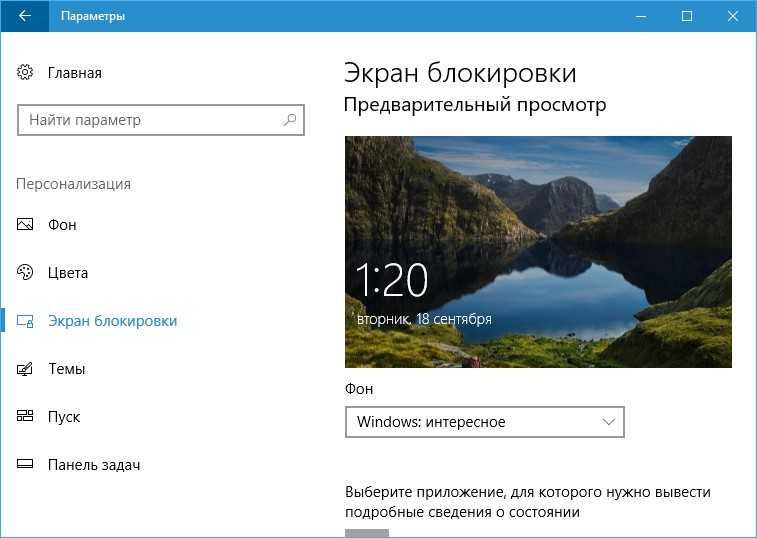This screenshot has height=538, width=757.
Task: Select Экран блокировки in the sidebar
Action: (112, 321)
